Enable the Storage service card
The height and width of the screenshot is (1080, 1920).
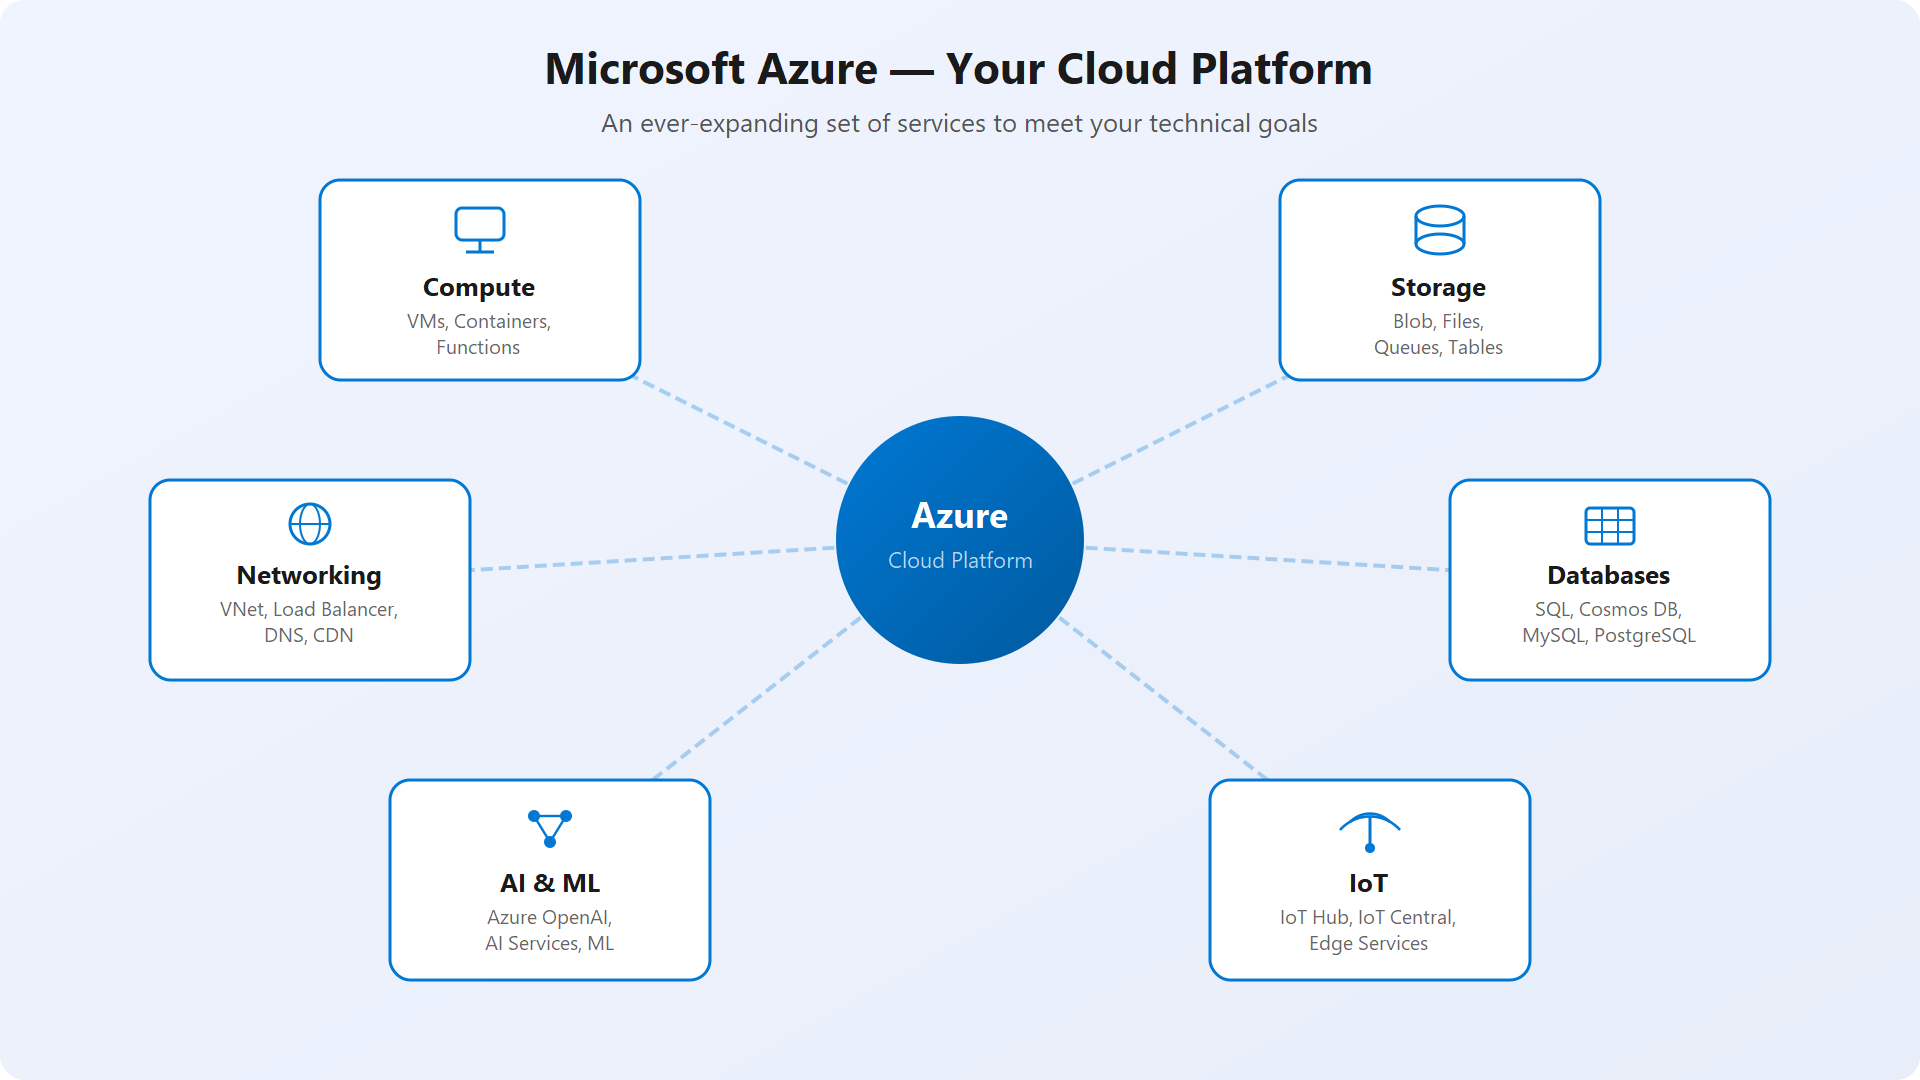[1439, 280]
